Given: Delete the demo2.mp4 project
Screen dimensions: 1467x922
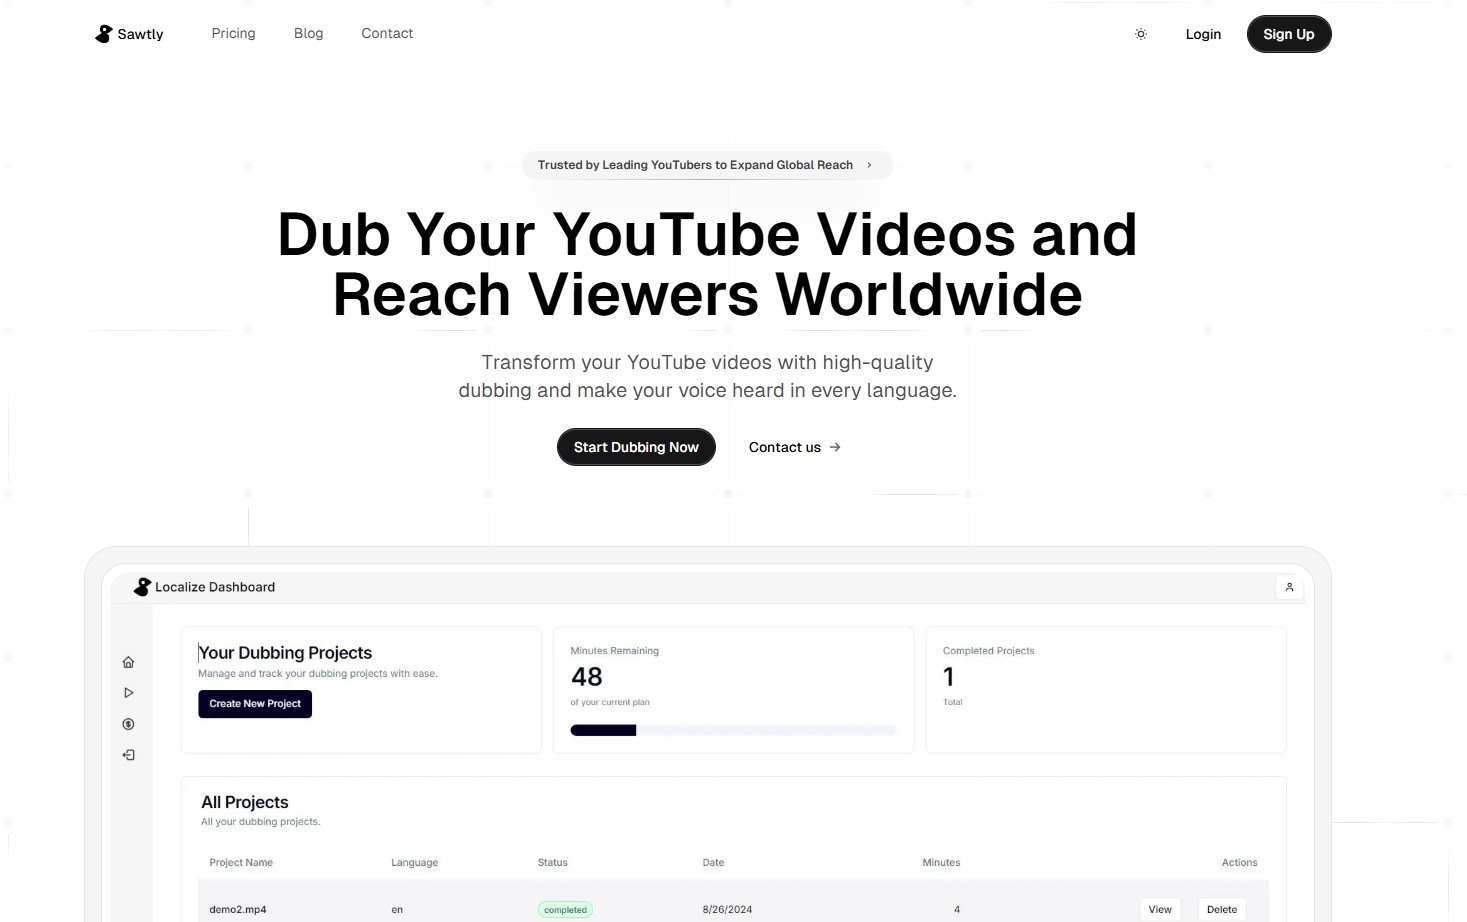Looking at the screenshot, I should click(1222, 909).
